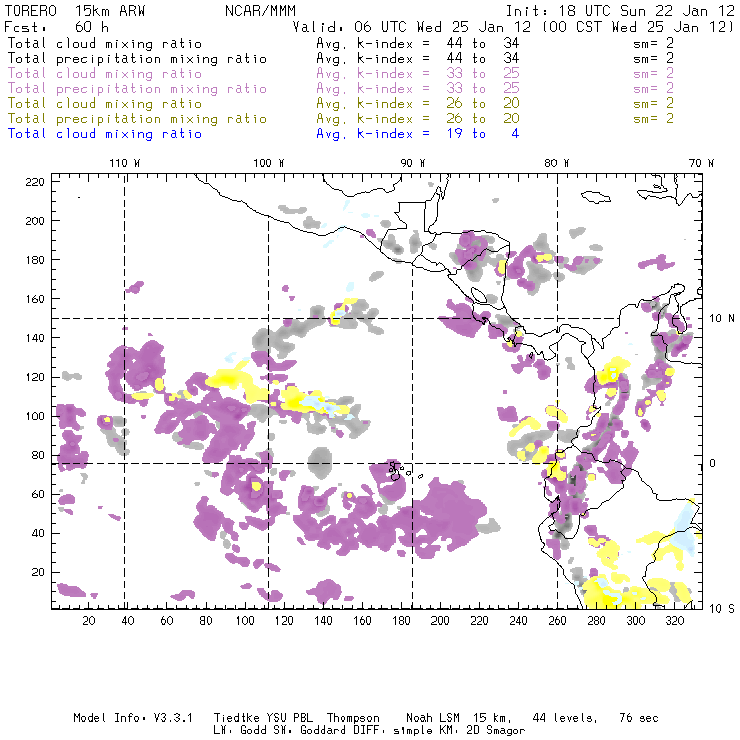The image size is (740, 740).
Task: Click the "220" tick on the vertical axis
Action: pos(35,182)
